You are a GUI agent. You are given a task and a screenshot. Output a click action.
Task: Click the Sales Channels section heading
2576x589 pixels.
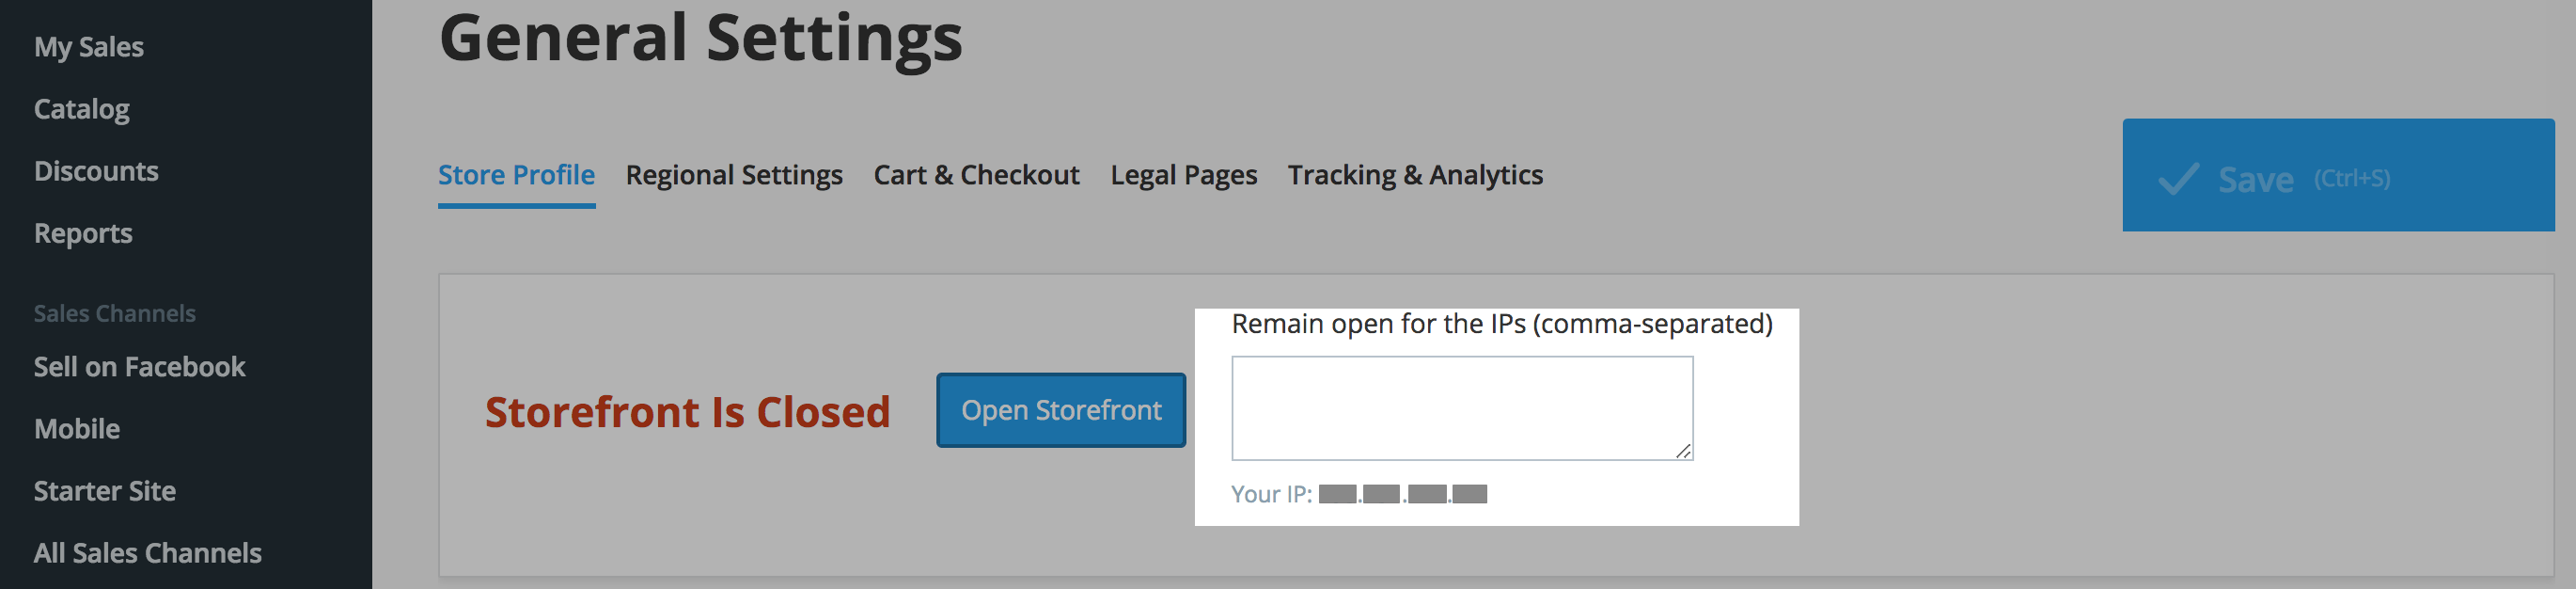tap(115, 313)
